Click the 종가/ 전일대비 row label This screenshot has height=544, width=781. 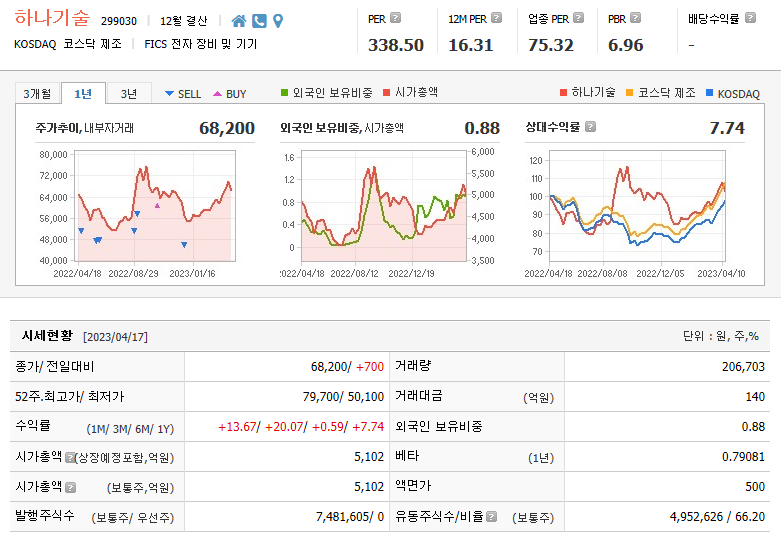coord(55,367)
